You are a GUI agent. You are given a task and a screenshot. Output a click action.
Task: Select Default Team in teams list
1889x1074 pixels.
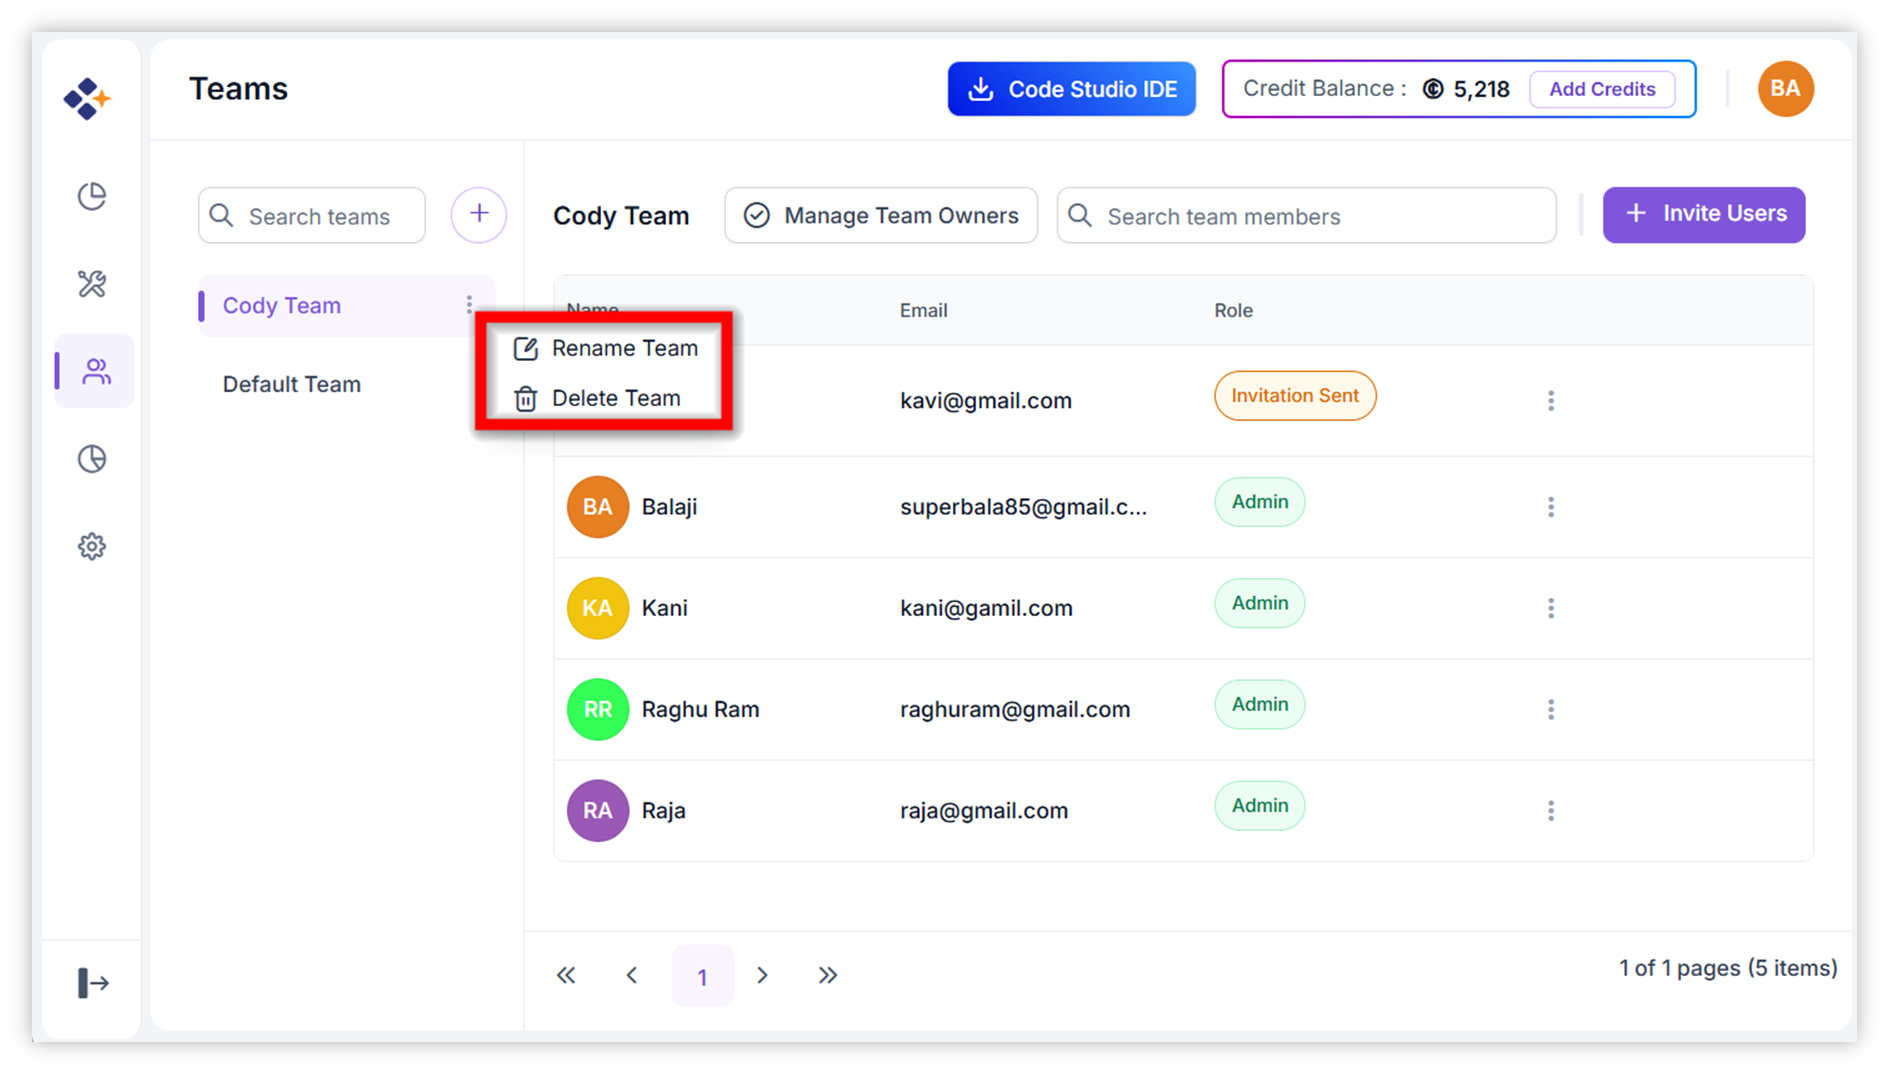click(291, 384)
